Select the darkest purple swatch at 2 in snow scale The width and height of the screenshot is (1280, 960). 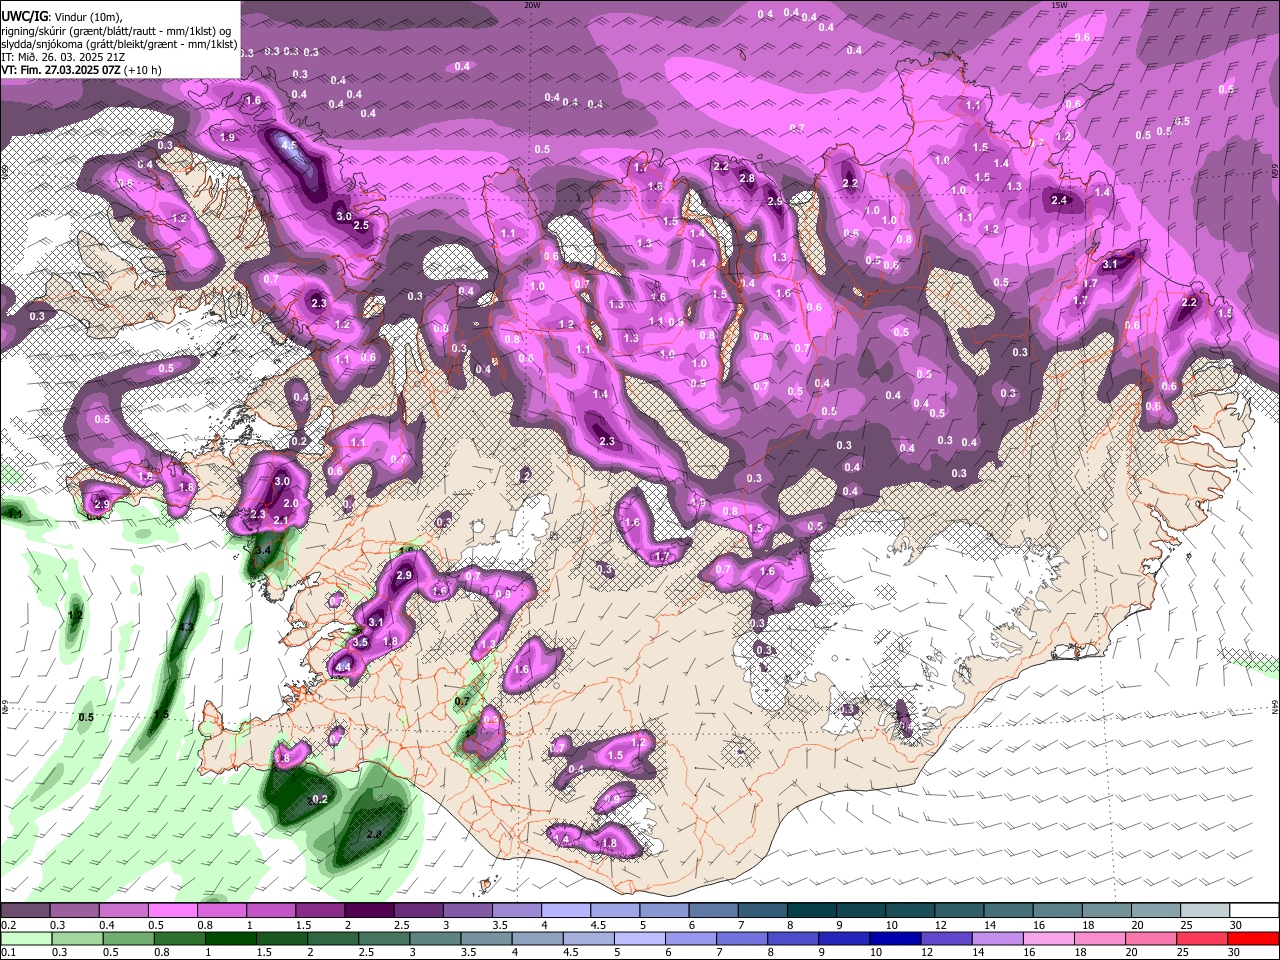click(369, 910)
